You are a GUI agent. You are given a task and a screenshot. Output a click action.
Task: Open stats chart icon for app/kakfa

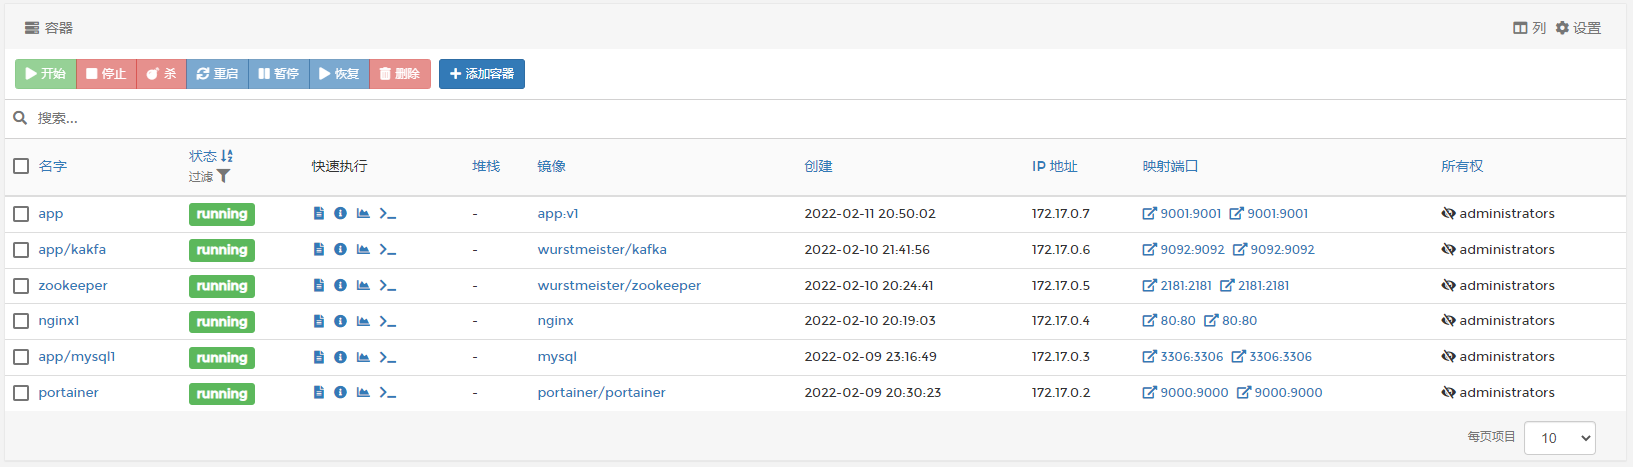click(363, 250)
